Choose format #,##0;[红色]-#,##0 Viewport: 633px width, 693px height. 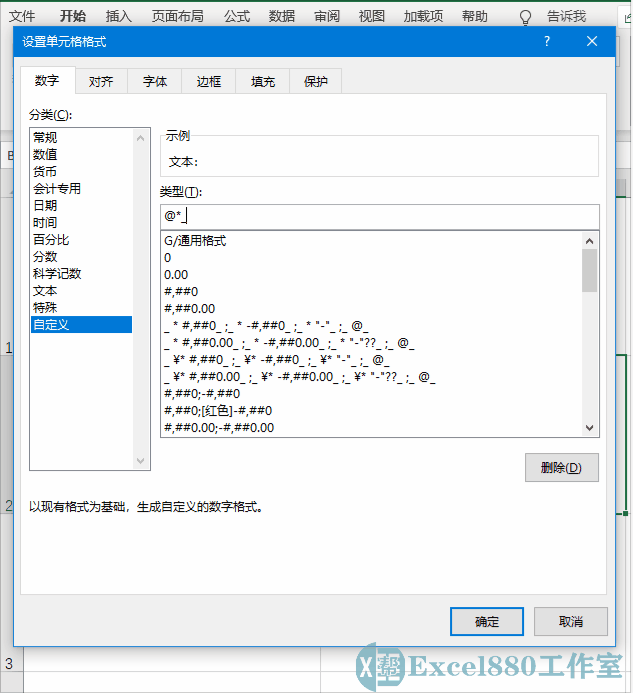[371, 411]
